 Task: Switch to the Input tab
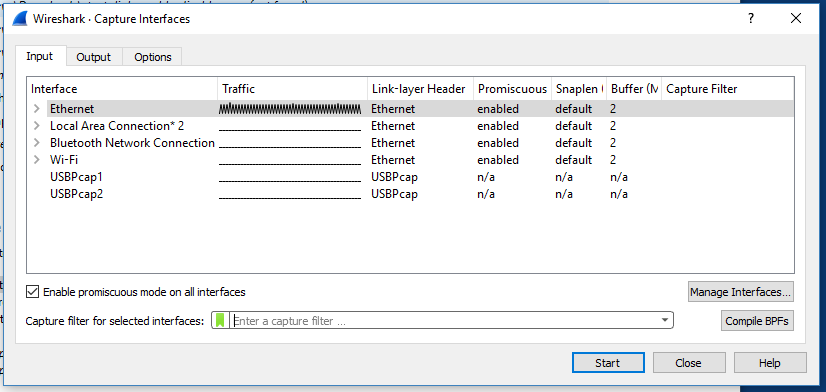(x=40, y=56)
